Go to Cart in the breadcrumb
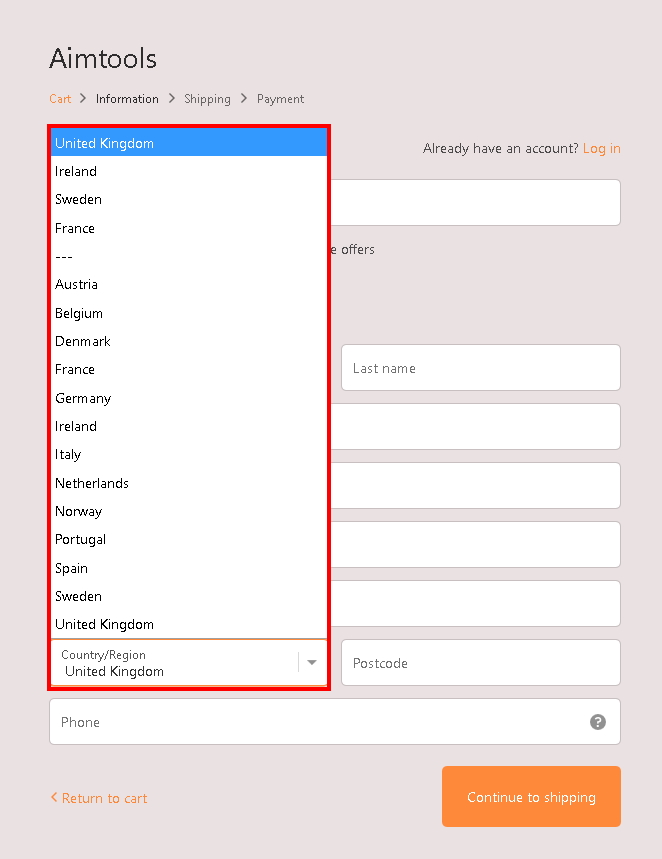Viewport: 662px width, 859px height. point(60,99)
